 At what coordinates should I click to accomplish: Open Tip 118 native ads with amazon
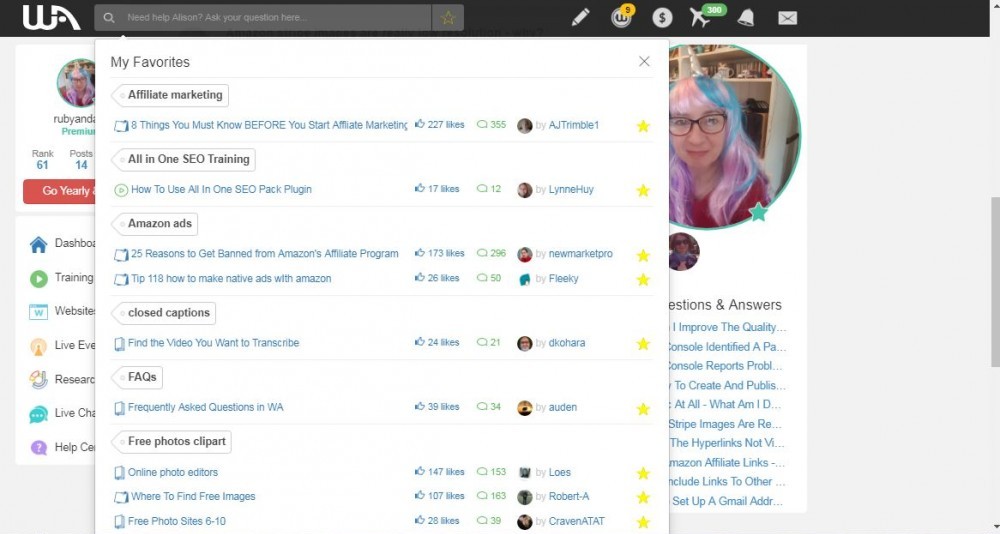click(231, 278)
